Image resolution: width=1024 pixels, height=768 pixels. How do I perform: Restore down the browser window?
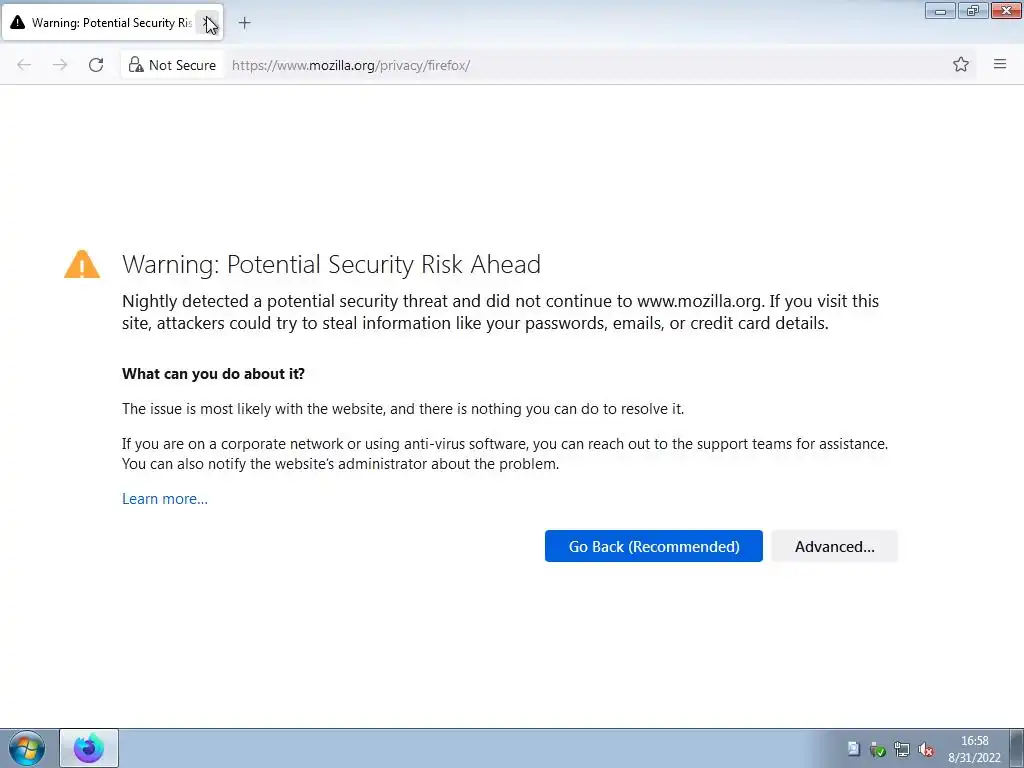[x=972, y=10]
